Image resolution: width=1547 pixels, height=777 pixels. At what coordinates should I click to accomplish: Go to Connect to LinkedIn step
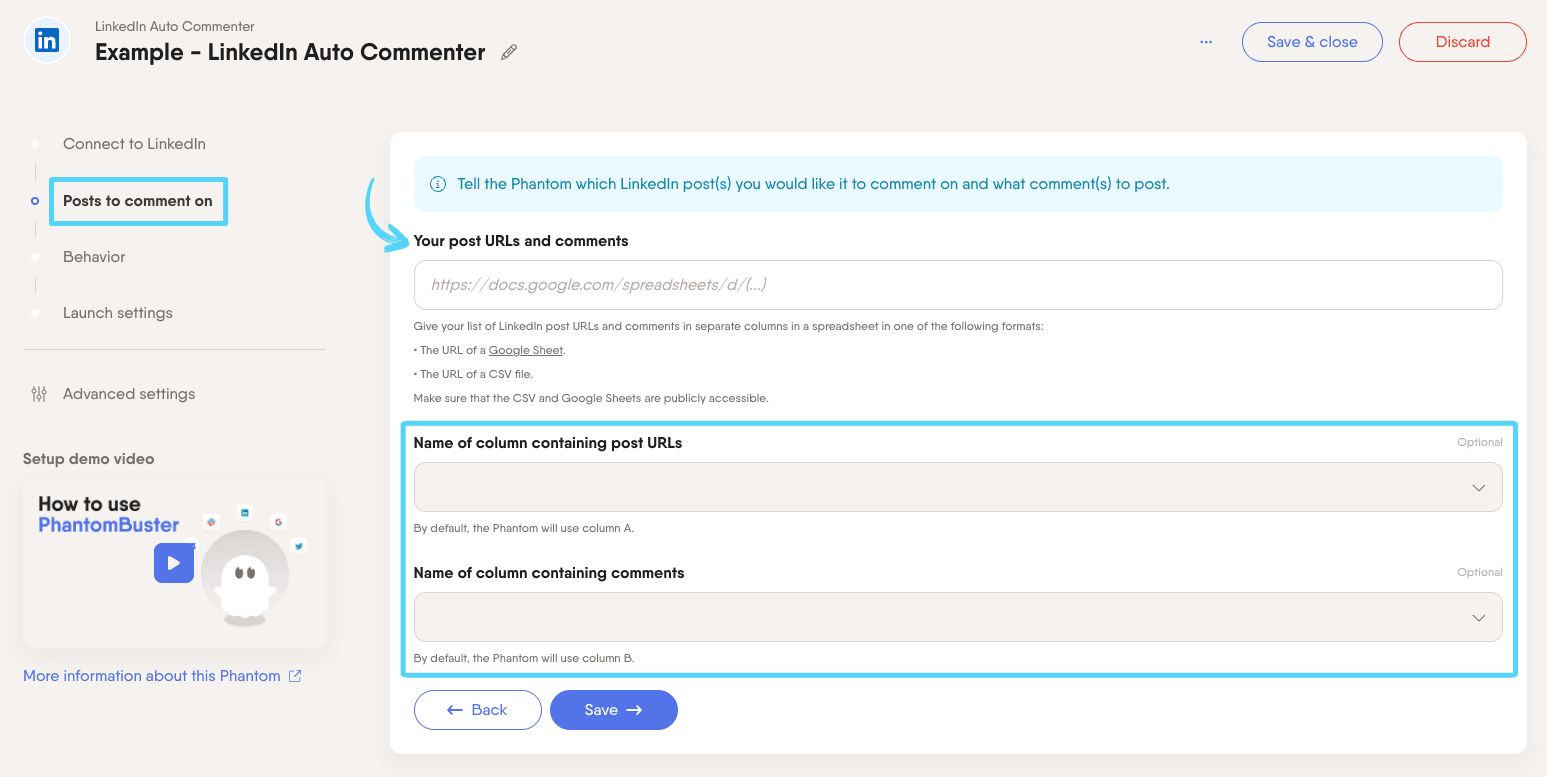134,144
